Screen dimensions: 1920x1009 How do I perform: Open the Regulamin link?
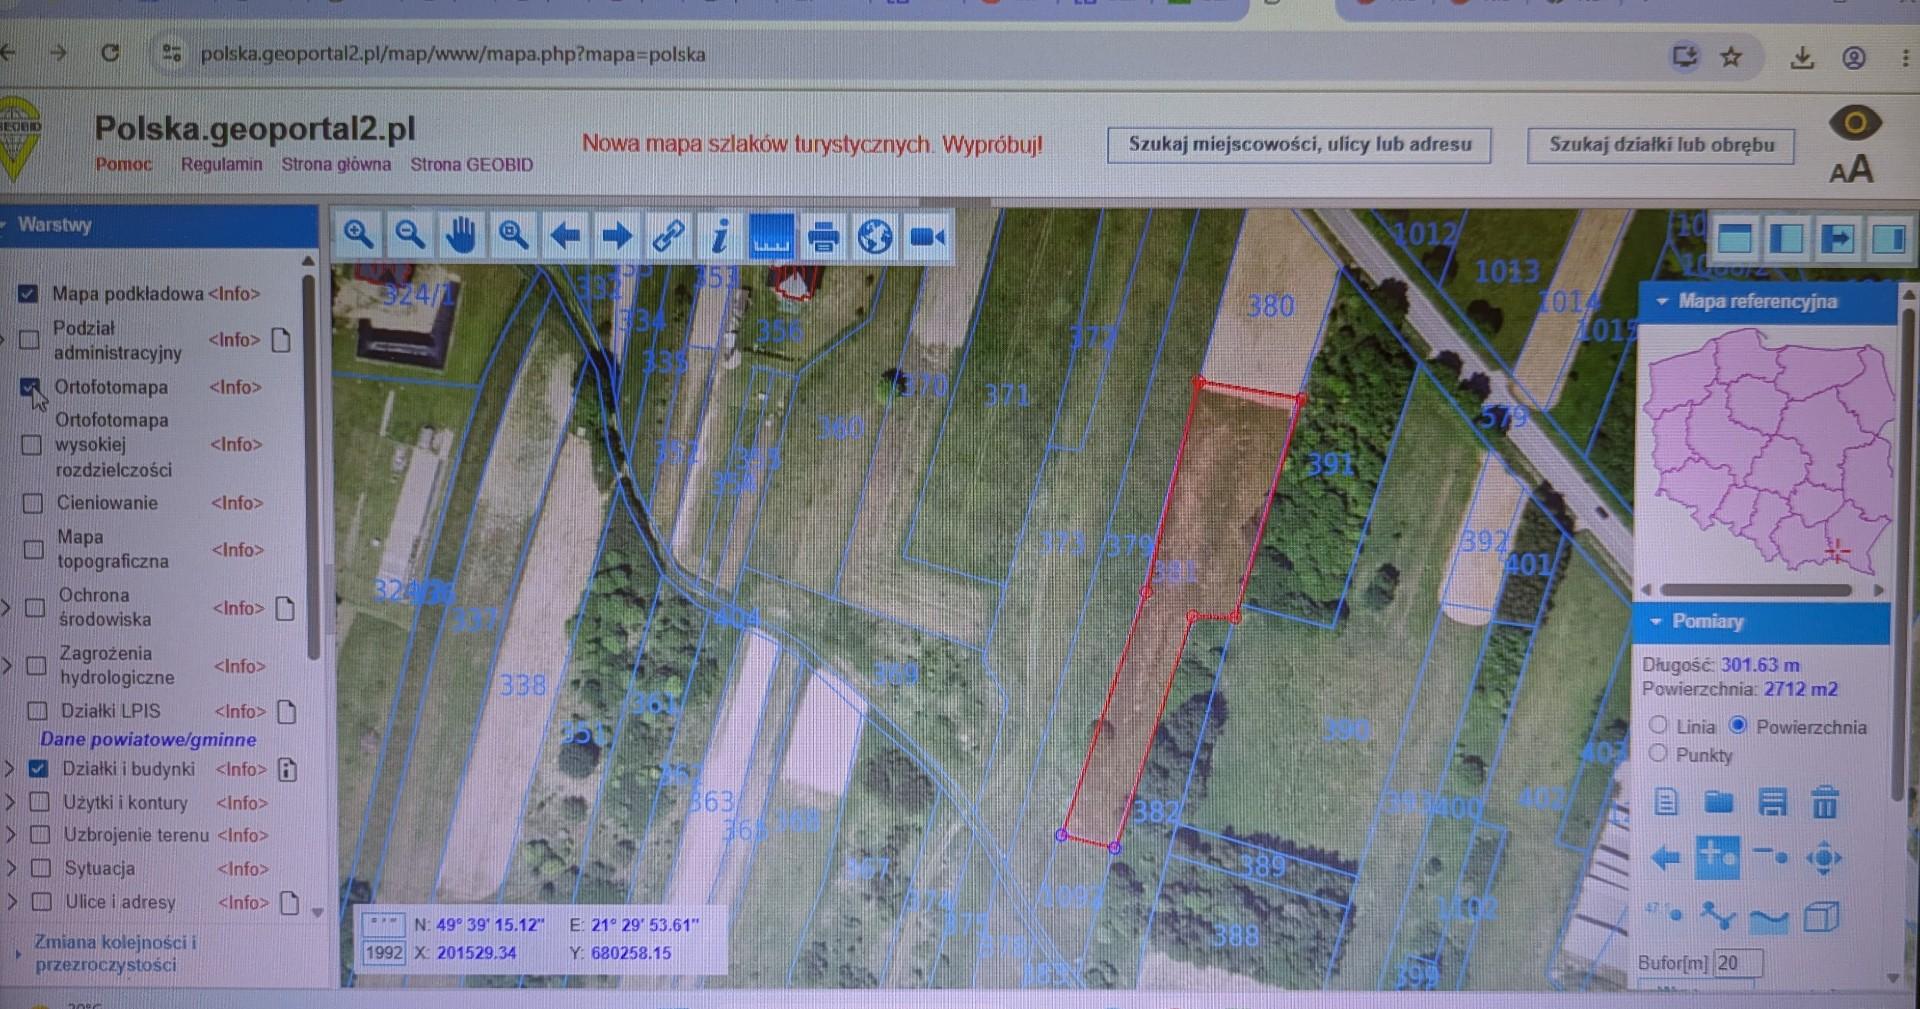click(x=221, y=164)
